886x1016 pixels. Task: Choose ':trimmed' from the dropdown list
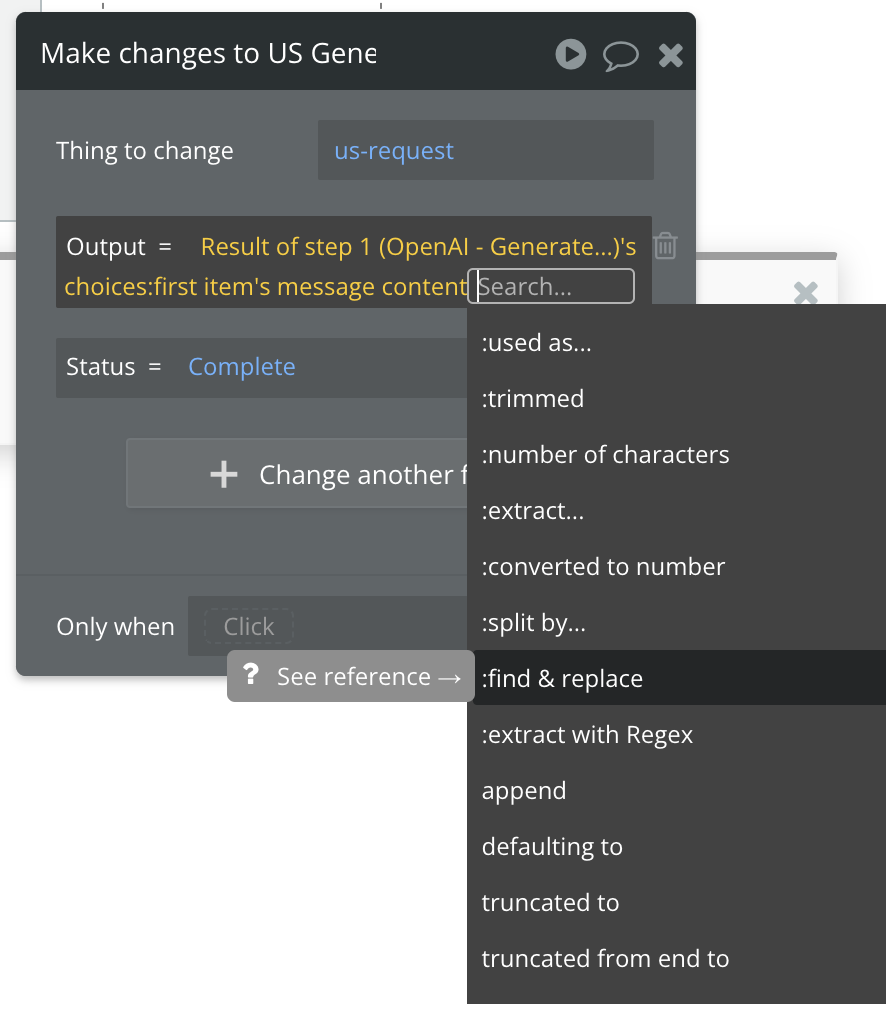click(x=533, y=399)
